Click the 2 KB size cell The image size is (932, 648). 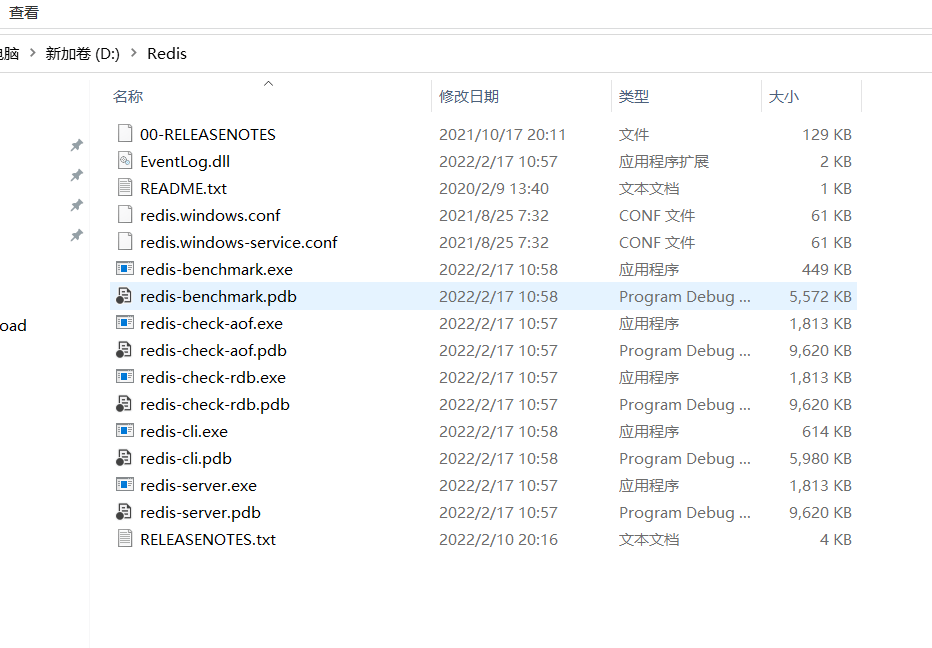coord(836,161)
